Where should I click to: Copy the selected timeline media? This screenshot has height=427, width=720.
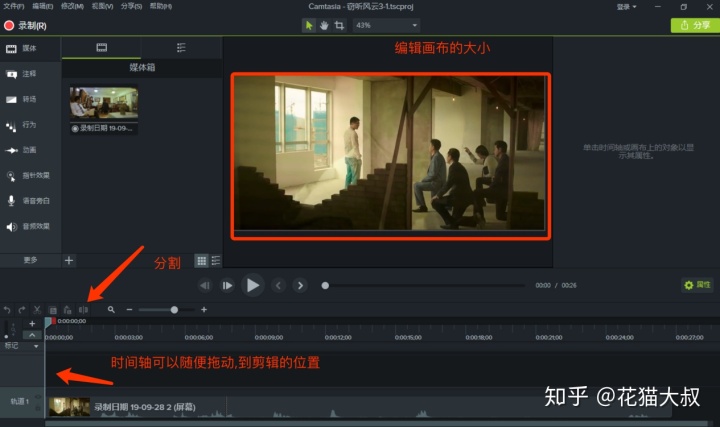tap(53, 310)
